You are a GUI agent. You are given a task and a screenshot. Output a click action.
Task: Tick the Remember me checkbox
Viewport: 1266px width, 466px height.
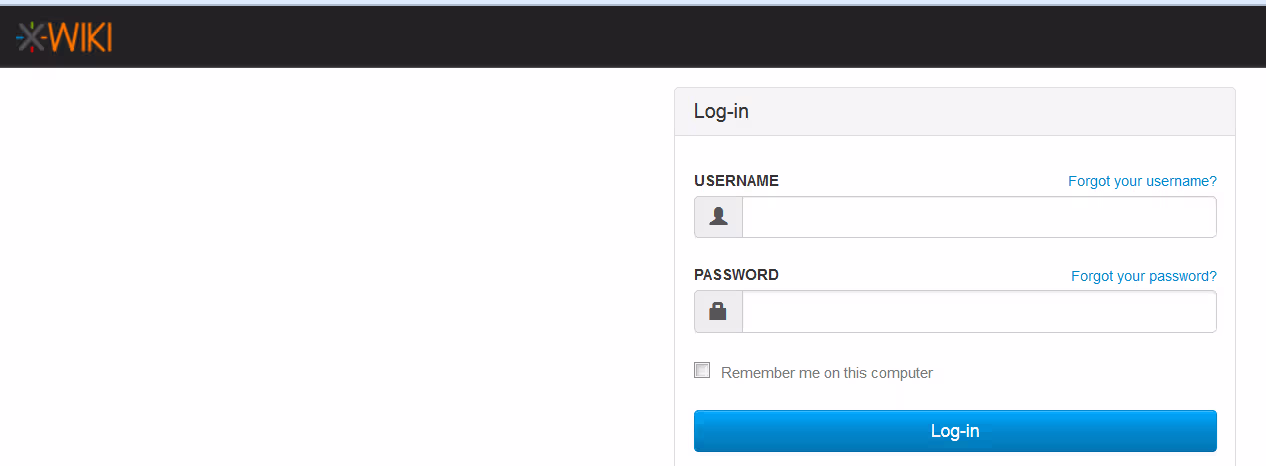702,371
